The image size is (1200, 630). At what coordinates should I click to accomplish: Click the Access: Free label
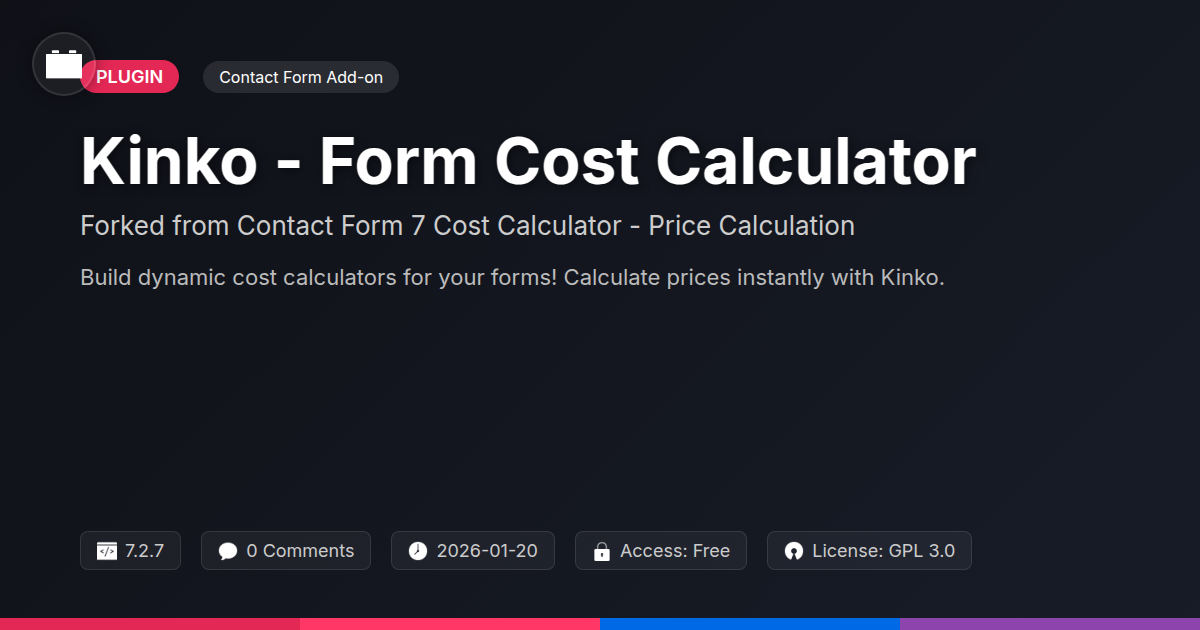[675, 551]
